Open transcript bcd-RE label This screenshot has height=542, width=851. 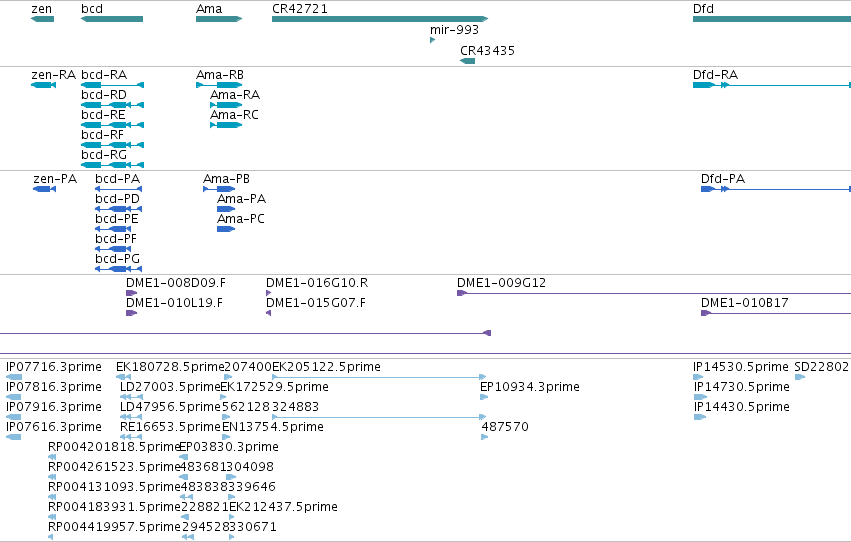[103, 115]
